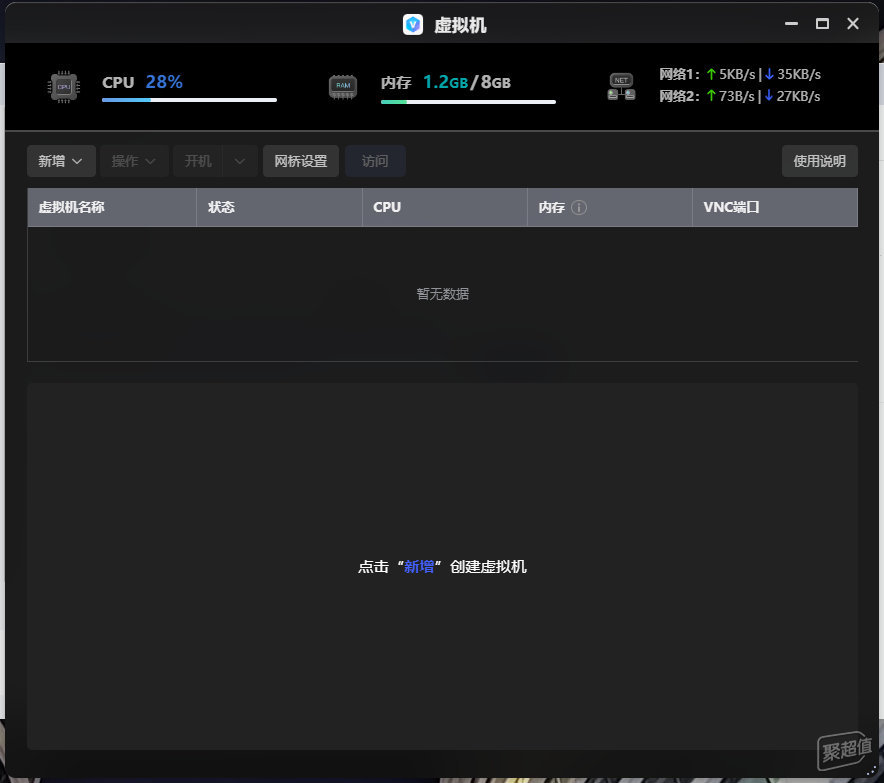Click the 暂无数据 placeholder text
Viewport: 884px width, 783px height.
(443, 294)
